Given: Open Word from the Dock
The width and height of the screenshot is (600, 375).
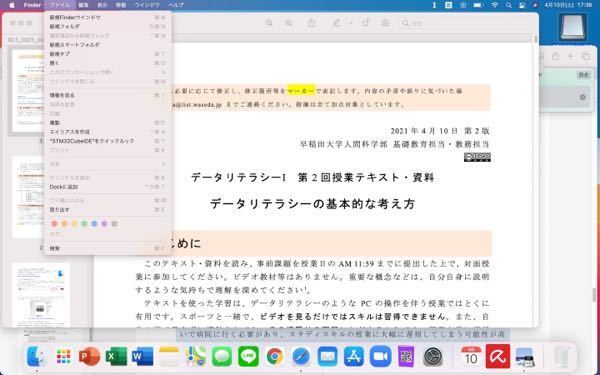Looking at the screenshot, I should click(142, 356).
